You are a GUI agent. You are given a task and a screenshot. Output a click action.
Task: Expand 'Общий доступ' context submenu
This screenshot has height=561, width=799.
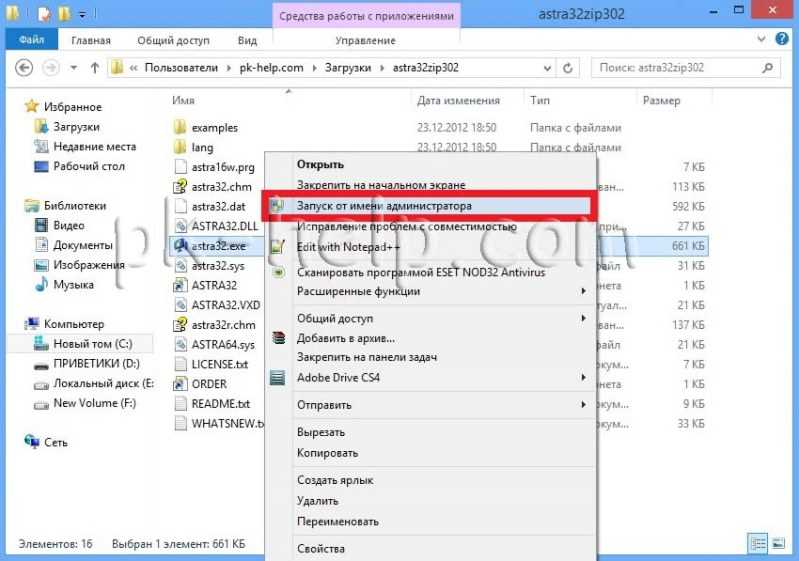(x=583, y=319)
